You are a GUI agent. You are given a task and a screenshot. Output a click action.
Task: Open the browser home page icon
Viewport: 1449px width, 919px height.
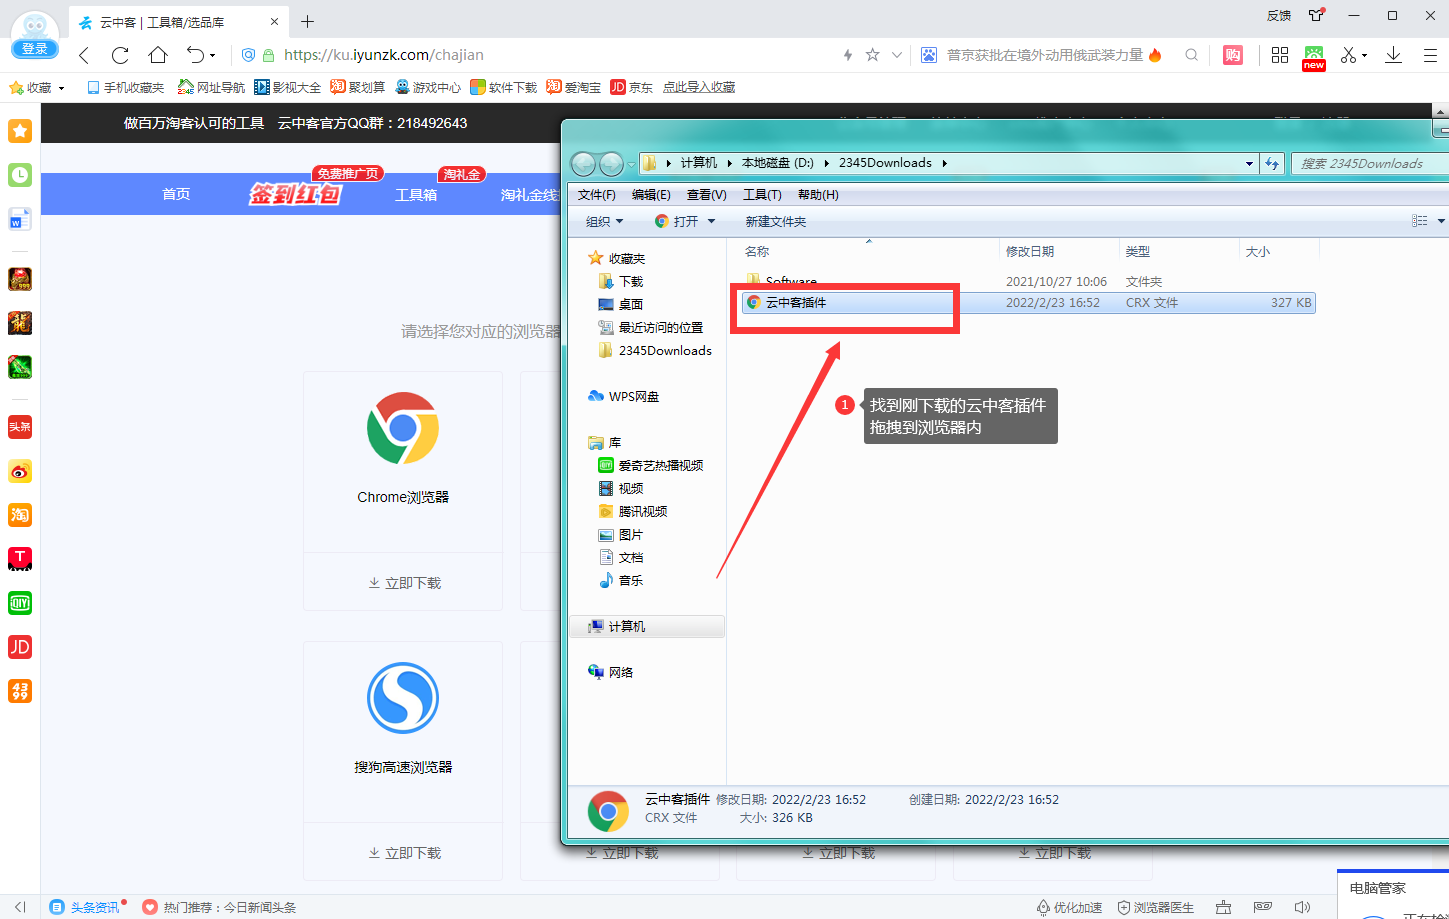[158, 55]
